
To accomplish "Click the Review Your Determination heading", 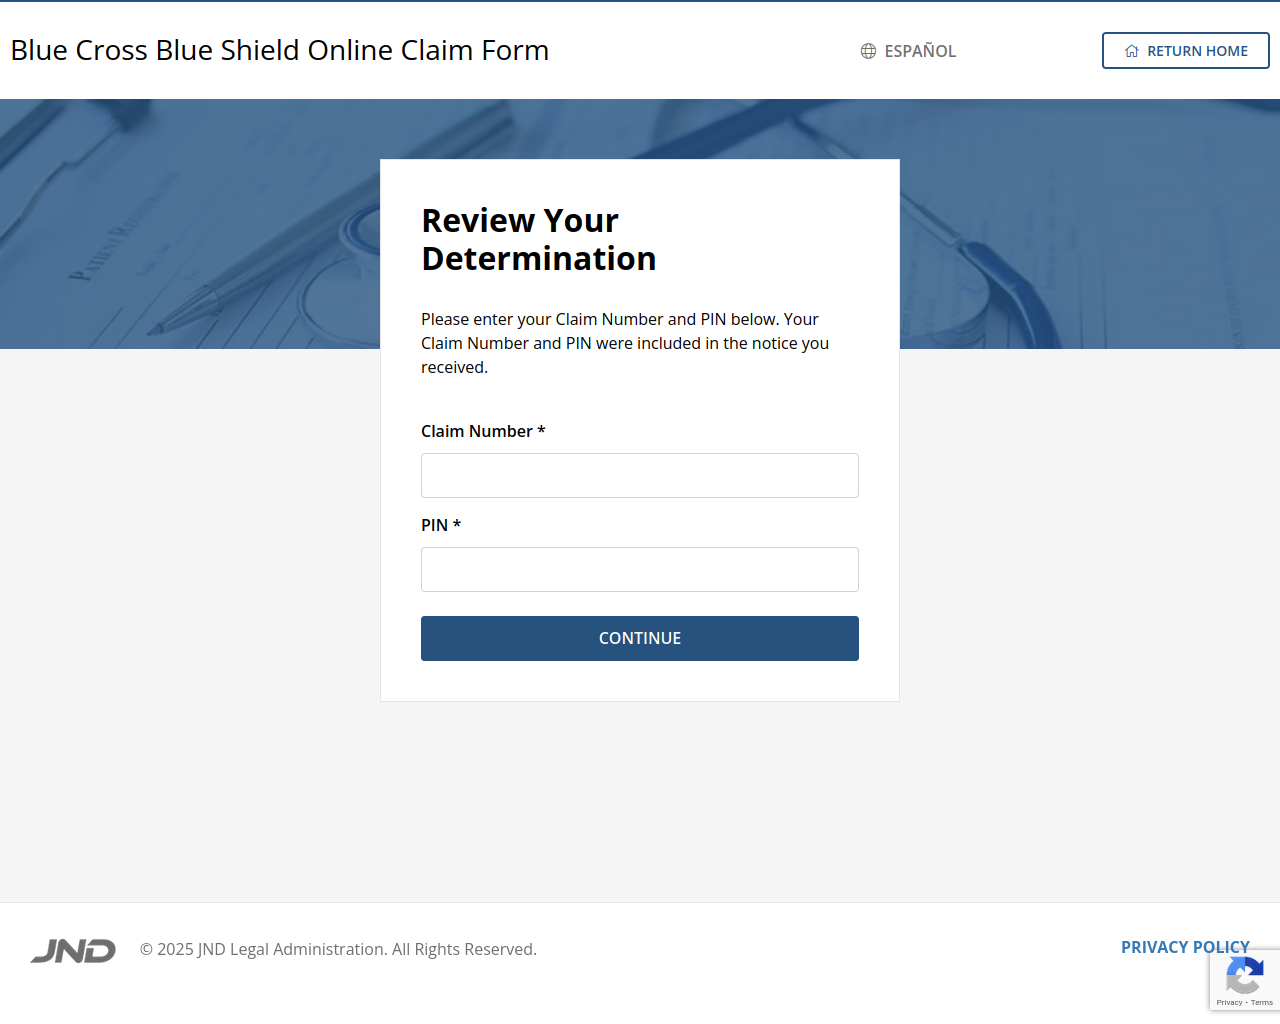I will 539,239.
